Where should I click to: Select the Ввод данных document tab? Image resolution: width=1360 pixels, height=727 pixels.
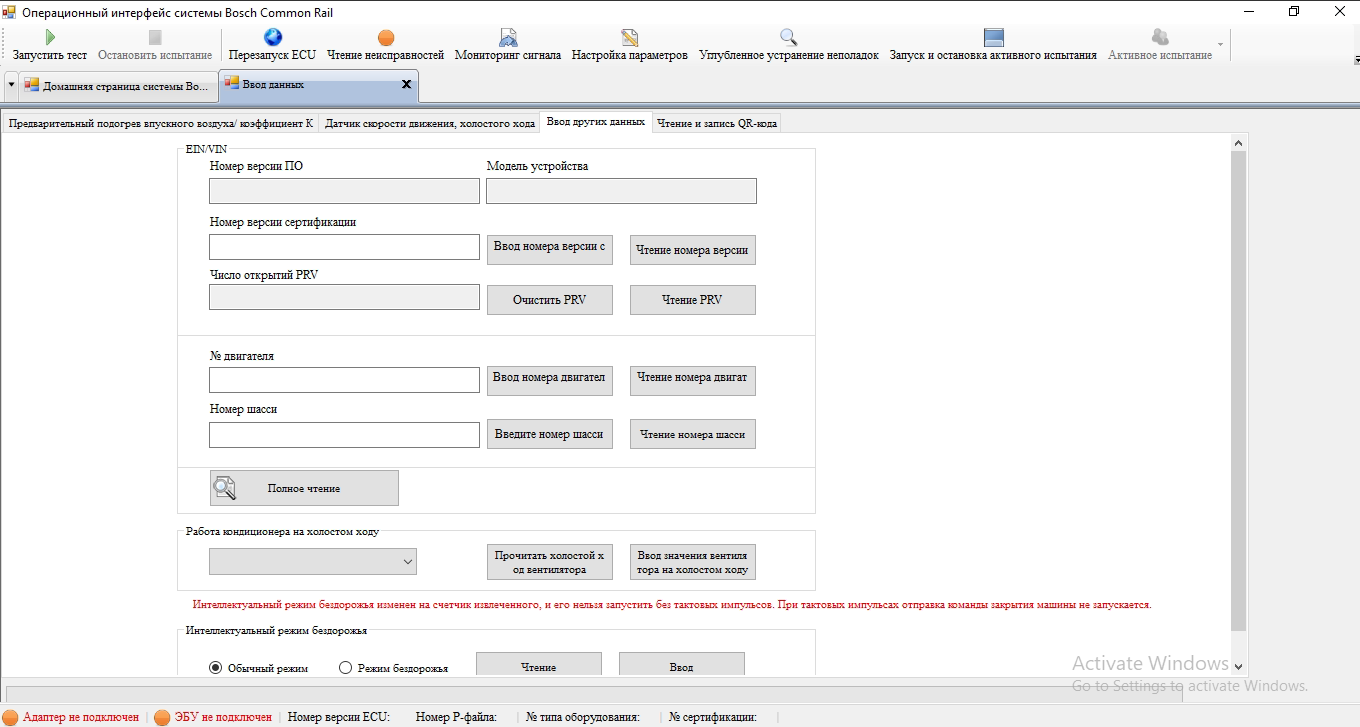tap(319, 85)
